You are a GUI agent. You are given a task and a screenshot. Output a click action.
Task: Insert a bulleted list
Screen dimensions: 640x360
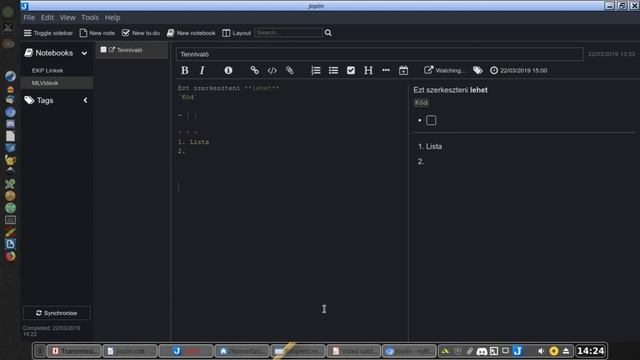pos(333,70)
